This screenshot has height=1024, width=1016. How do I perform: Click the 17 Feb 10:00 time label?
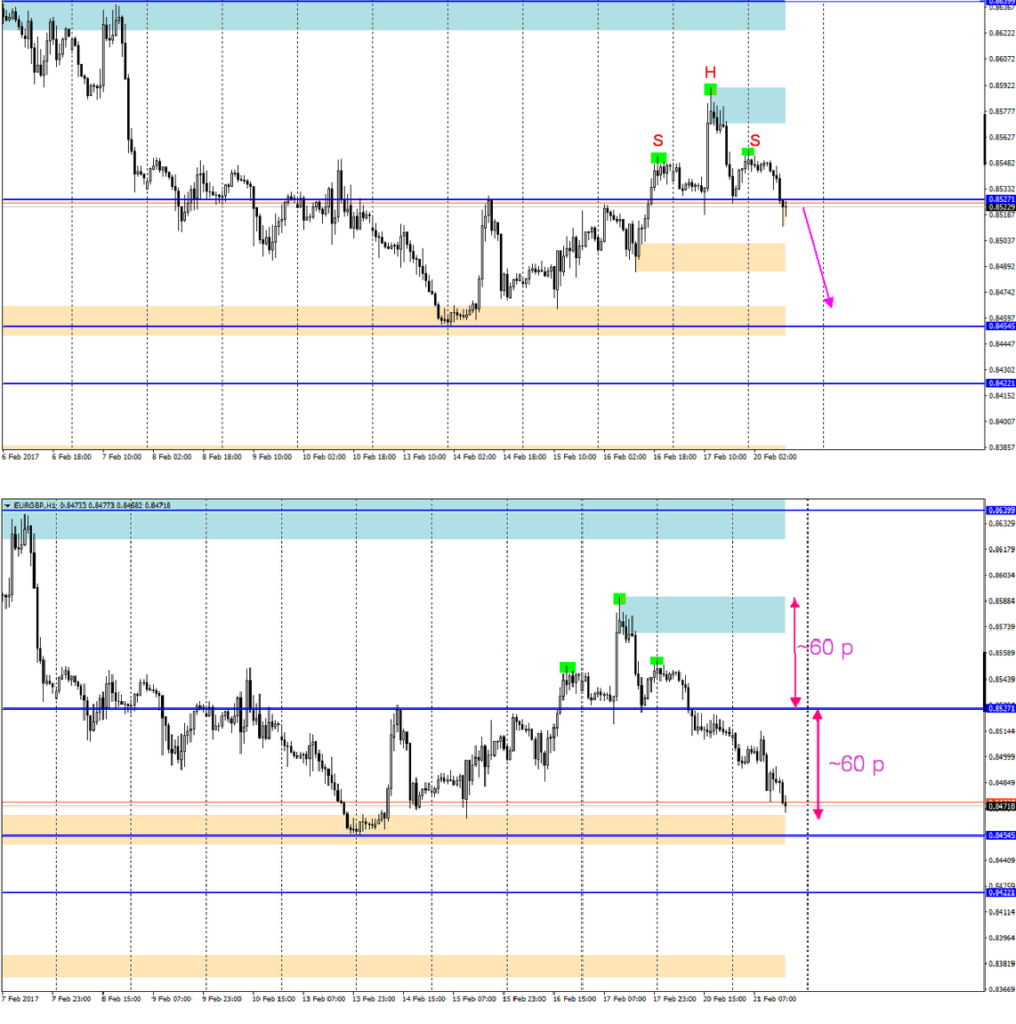click(x=725, y=456)
